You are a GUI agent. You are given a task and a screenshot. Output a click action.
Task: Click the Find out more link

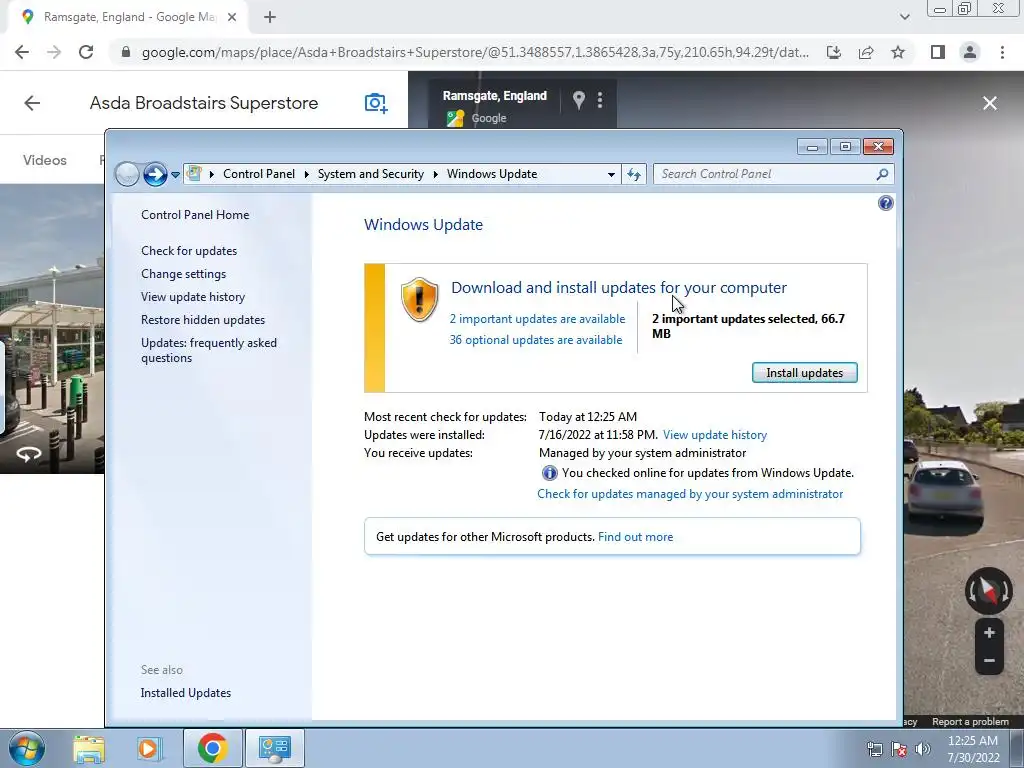click(635, 537)
